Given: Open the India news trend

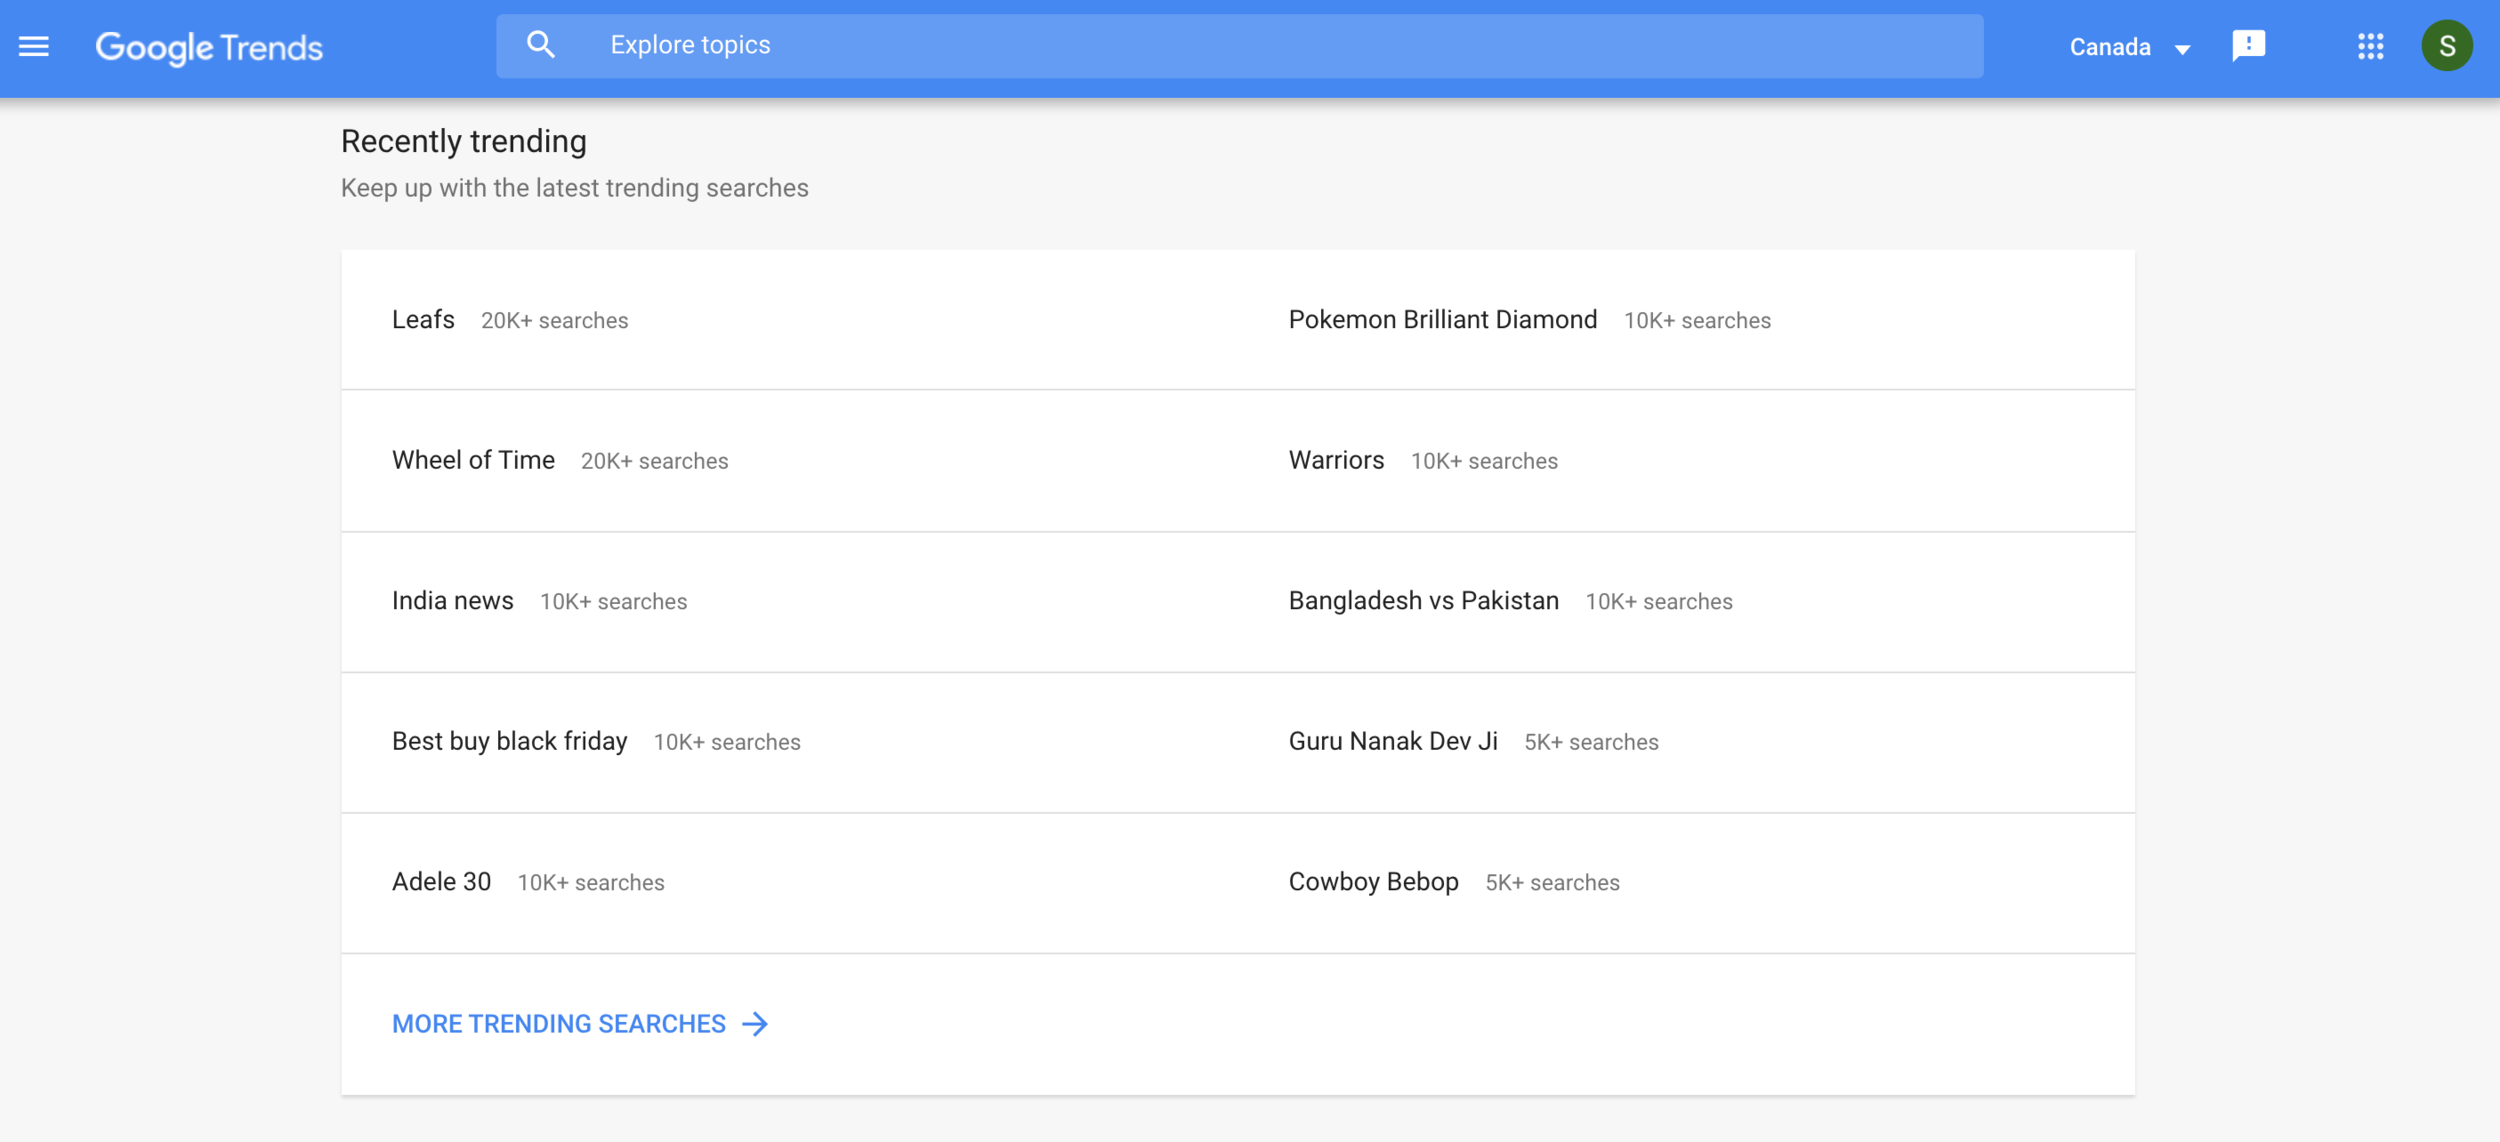Looking at the screenshot, I should click(x=452, y=601).
